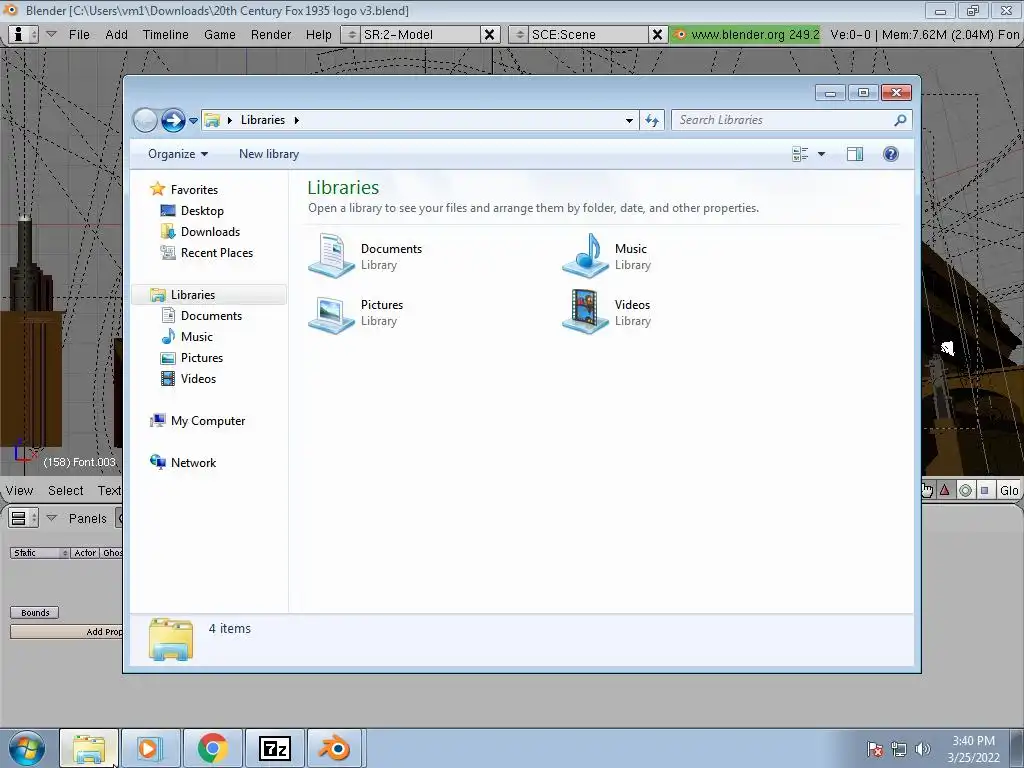Expand the Libraries breadcrumb arrow

coord(296,120)
